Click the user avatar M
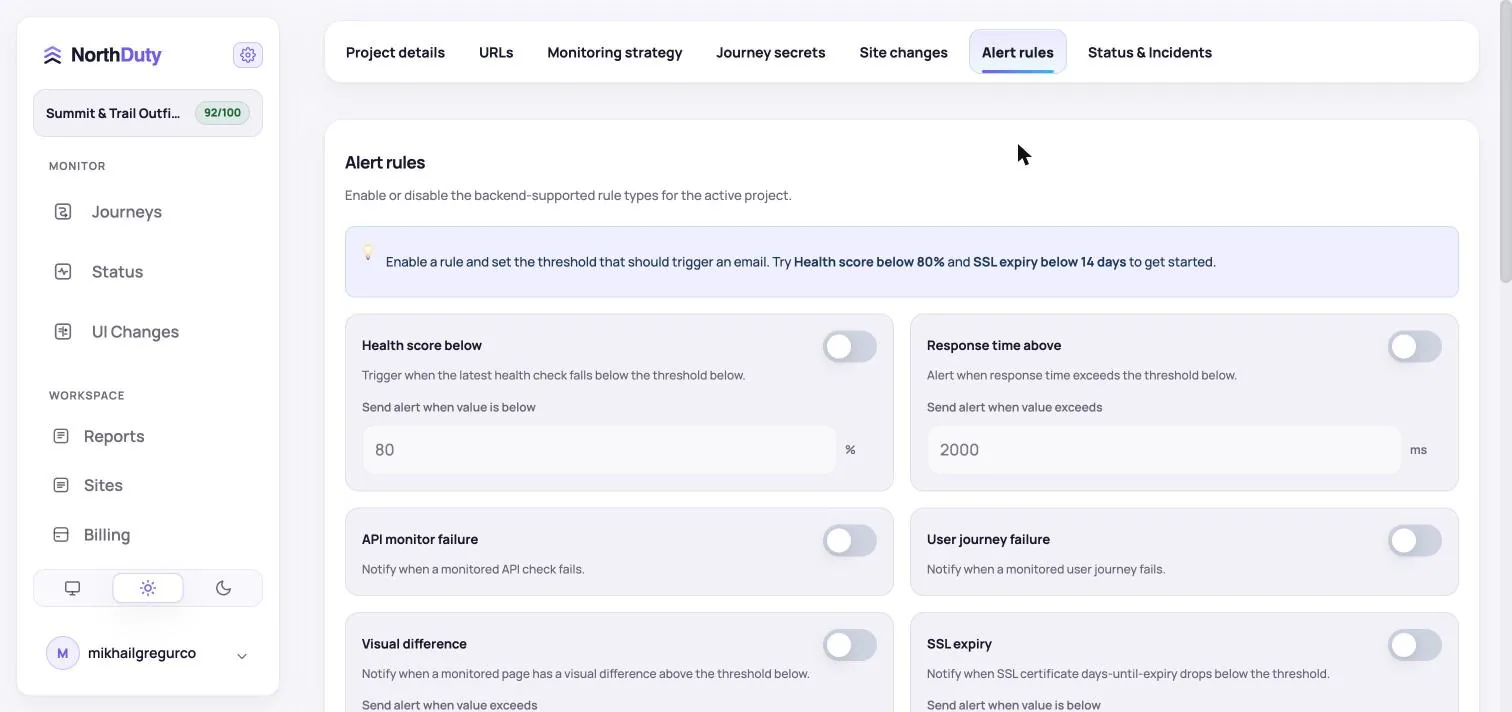This screenshot has height=712, width=1512. tap(63, 653)
